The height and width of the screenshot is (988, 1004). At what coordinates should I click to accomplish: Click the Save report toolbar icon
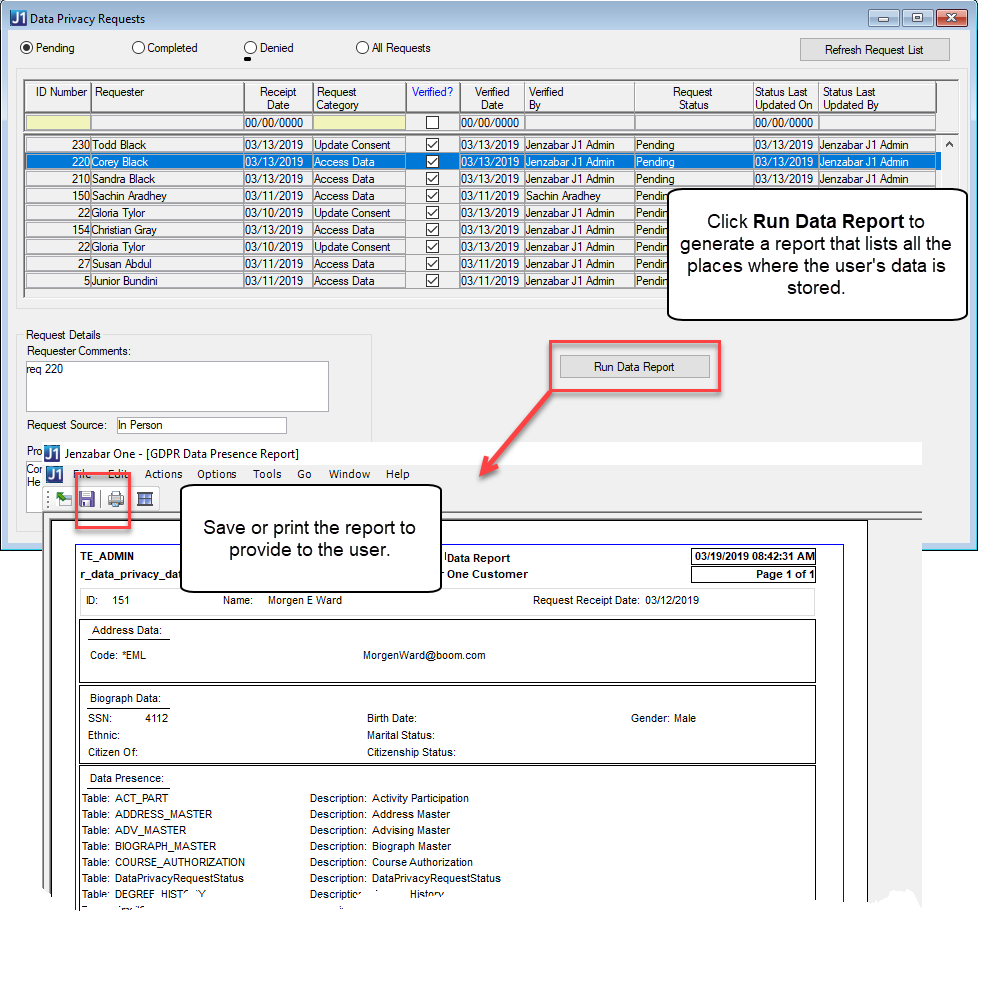point(87,499)
